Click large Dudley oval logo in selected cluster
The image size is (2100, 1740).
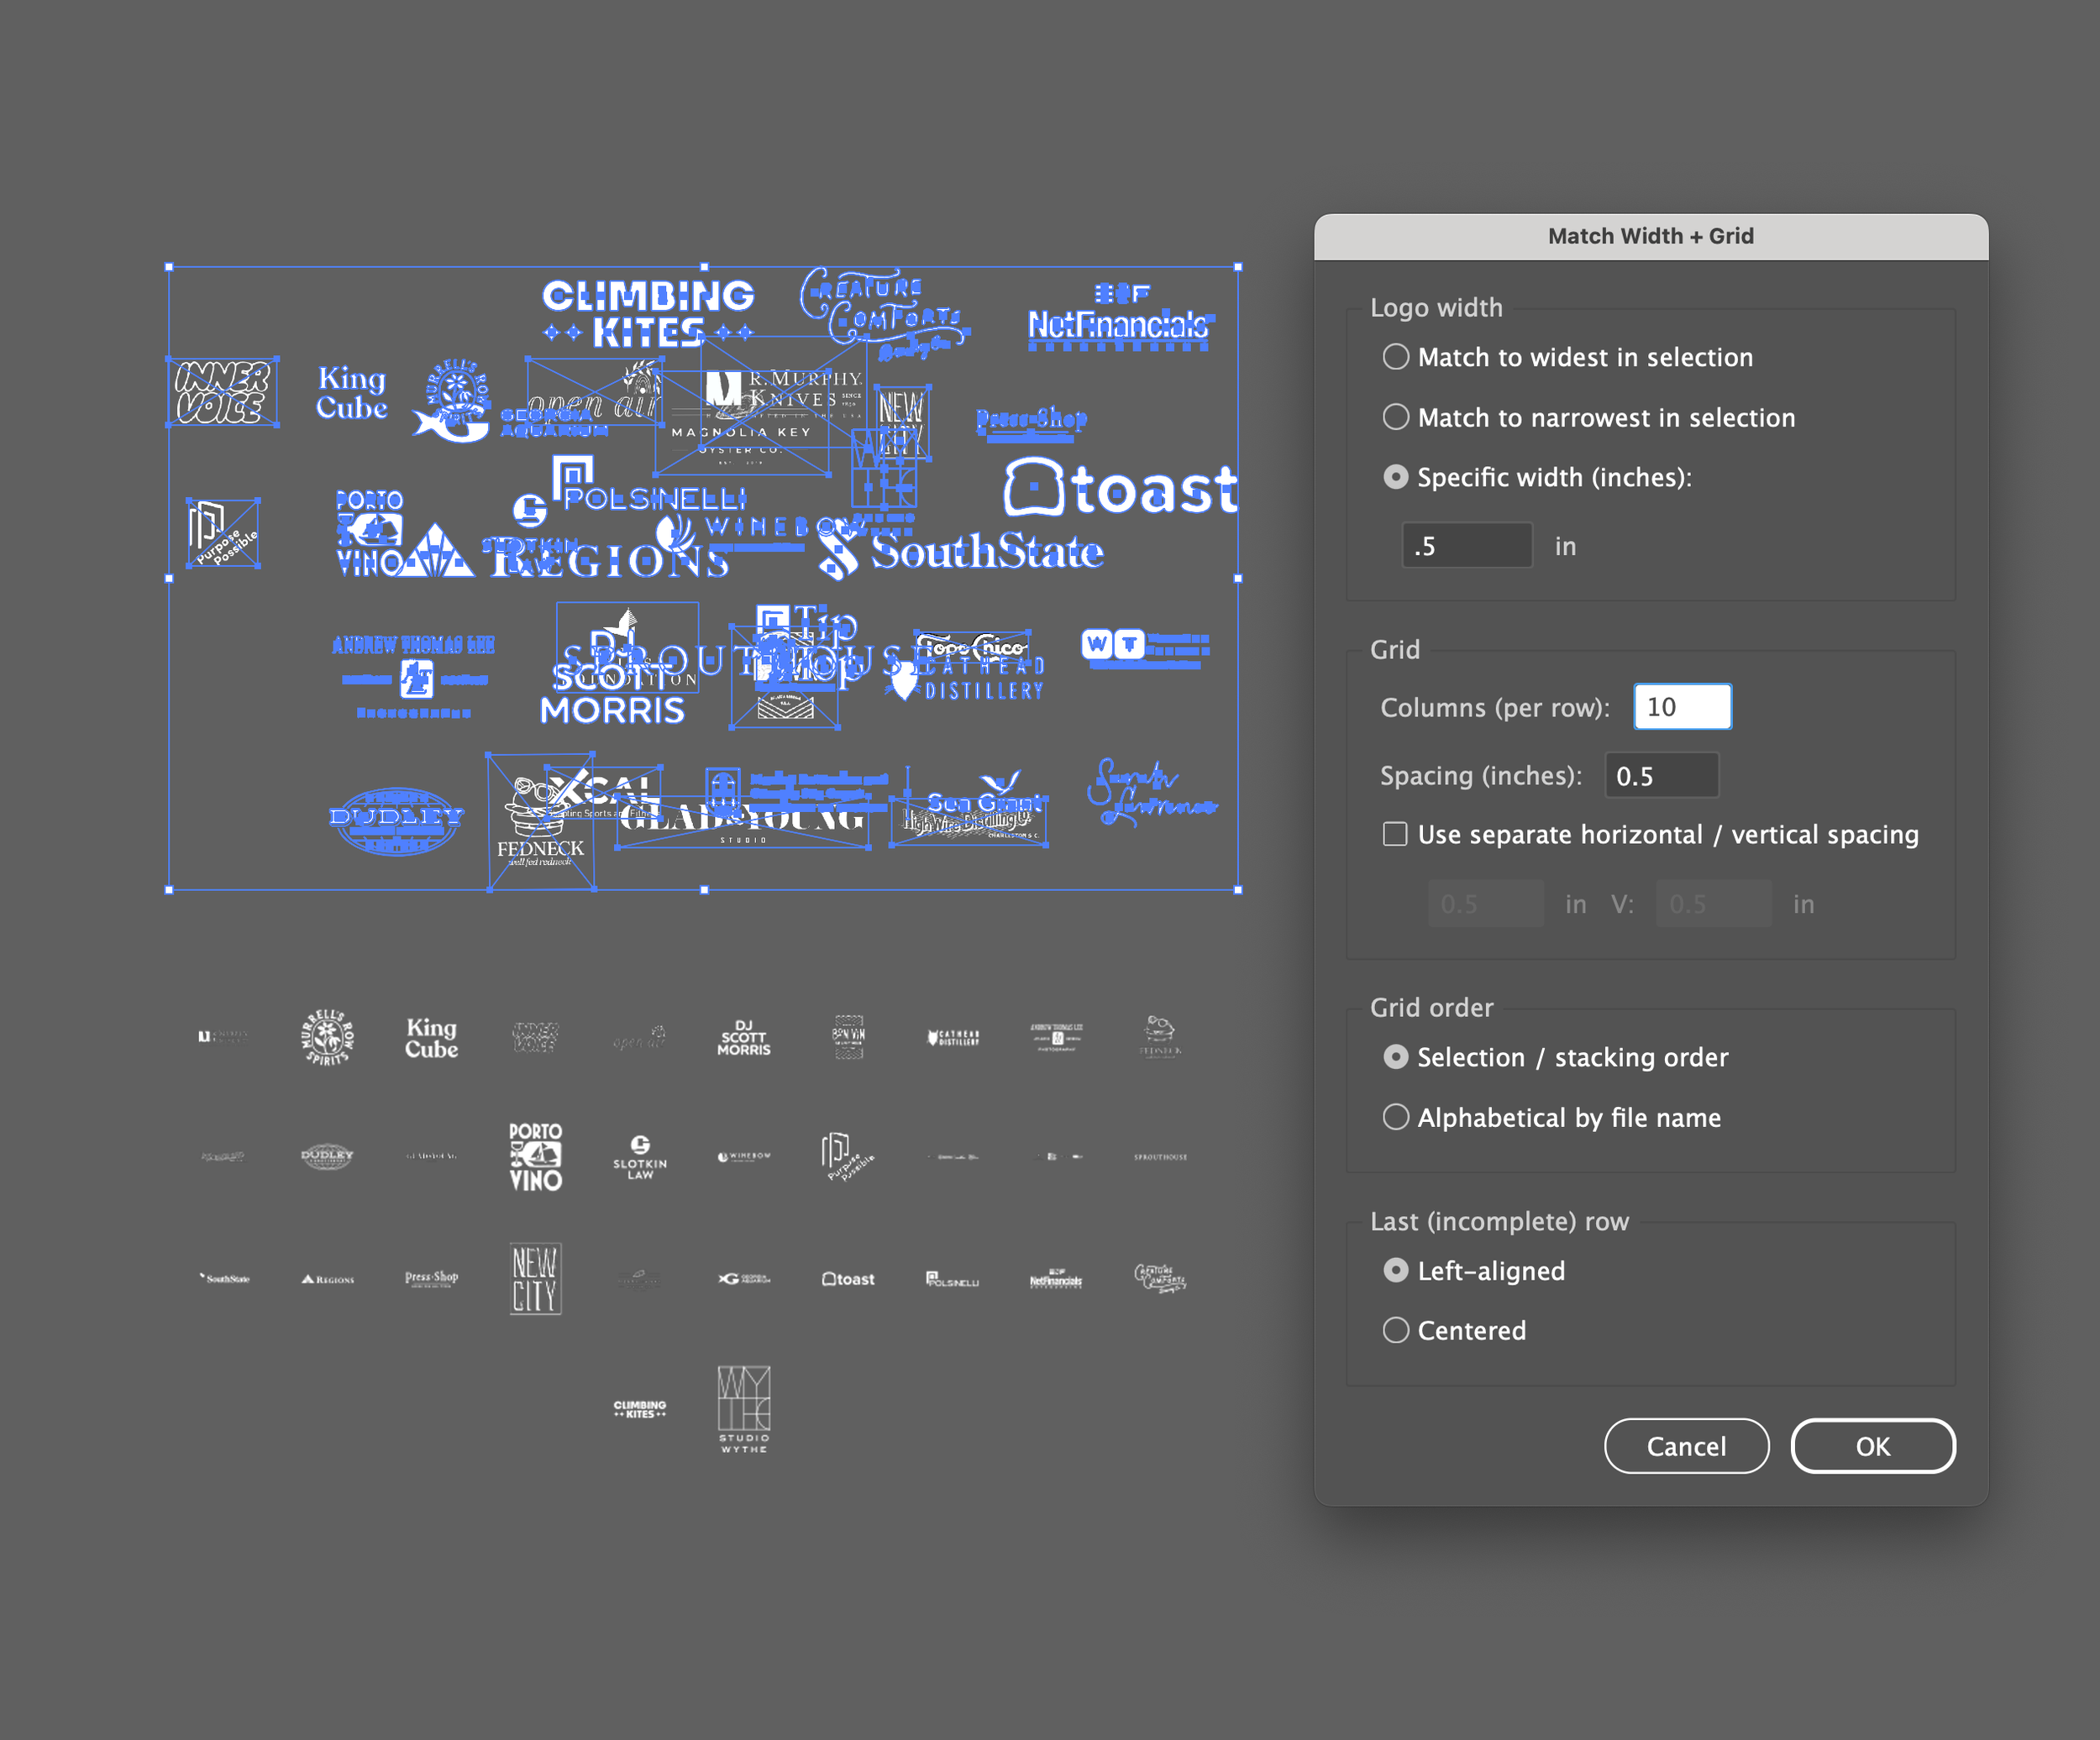point(396,821)
